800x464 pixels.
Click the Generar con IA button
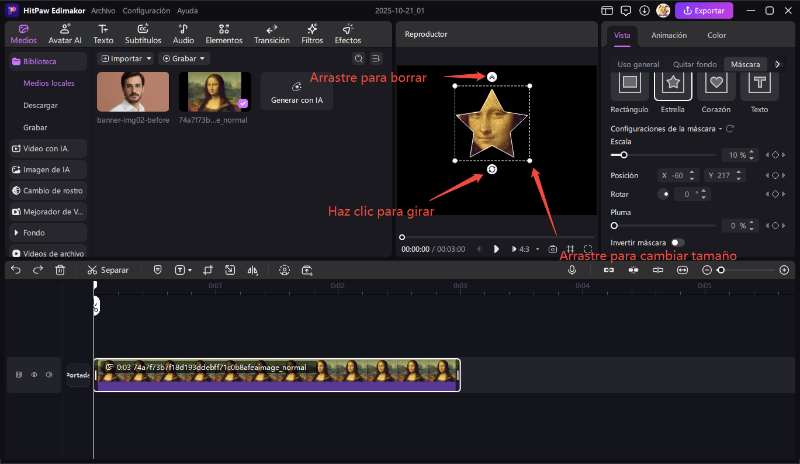click(296, 92)
